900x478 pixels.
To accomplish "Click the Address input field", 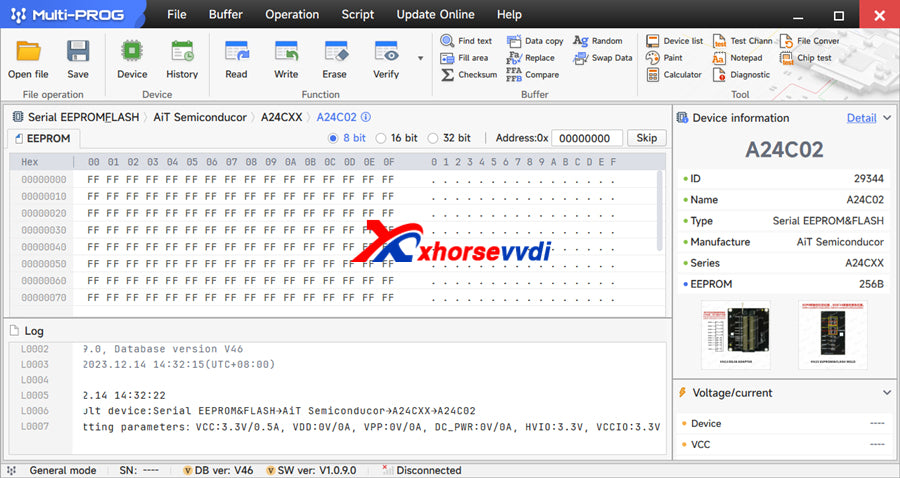I will [x=587, y=138].
